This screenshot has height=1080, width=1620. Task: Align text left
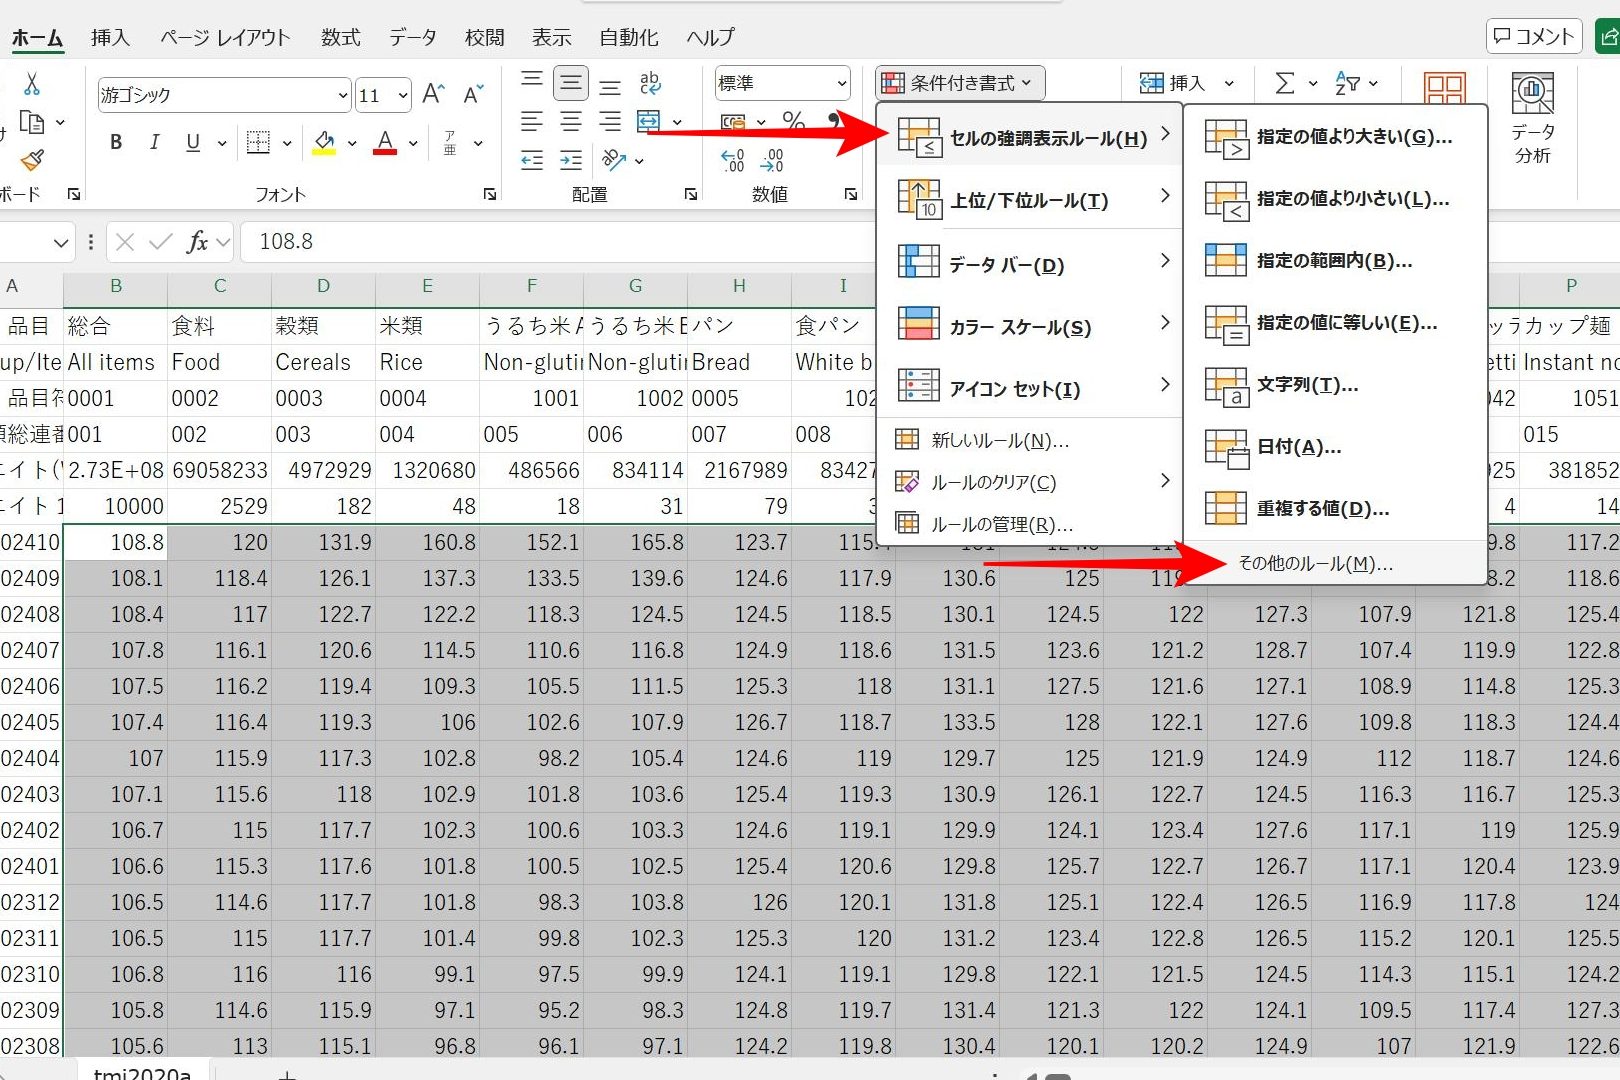pyautogui.click(x=532, y=121)
